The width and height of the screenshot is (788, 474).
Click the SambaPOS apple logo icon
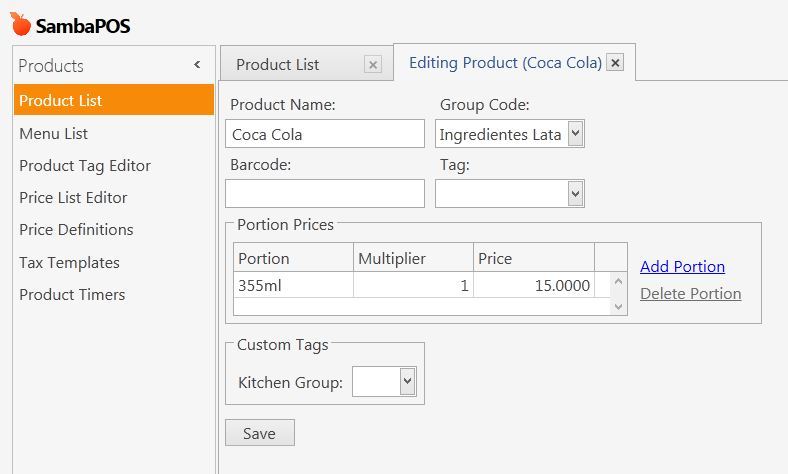point(20,24)
